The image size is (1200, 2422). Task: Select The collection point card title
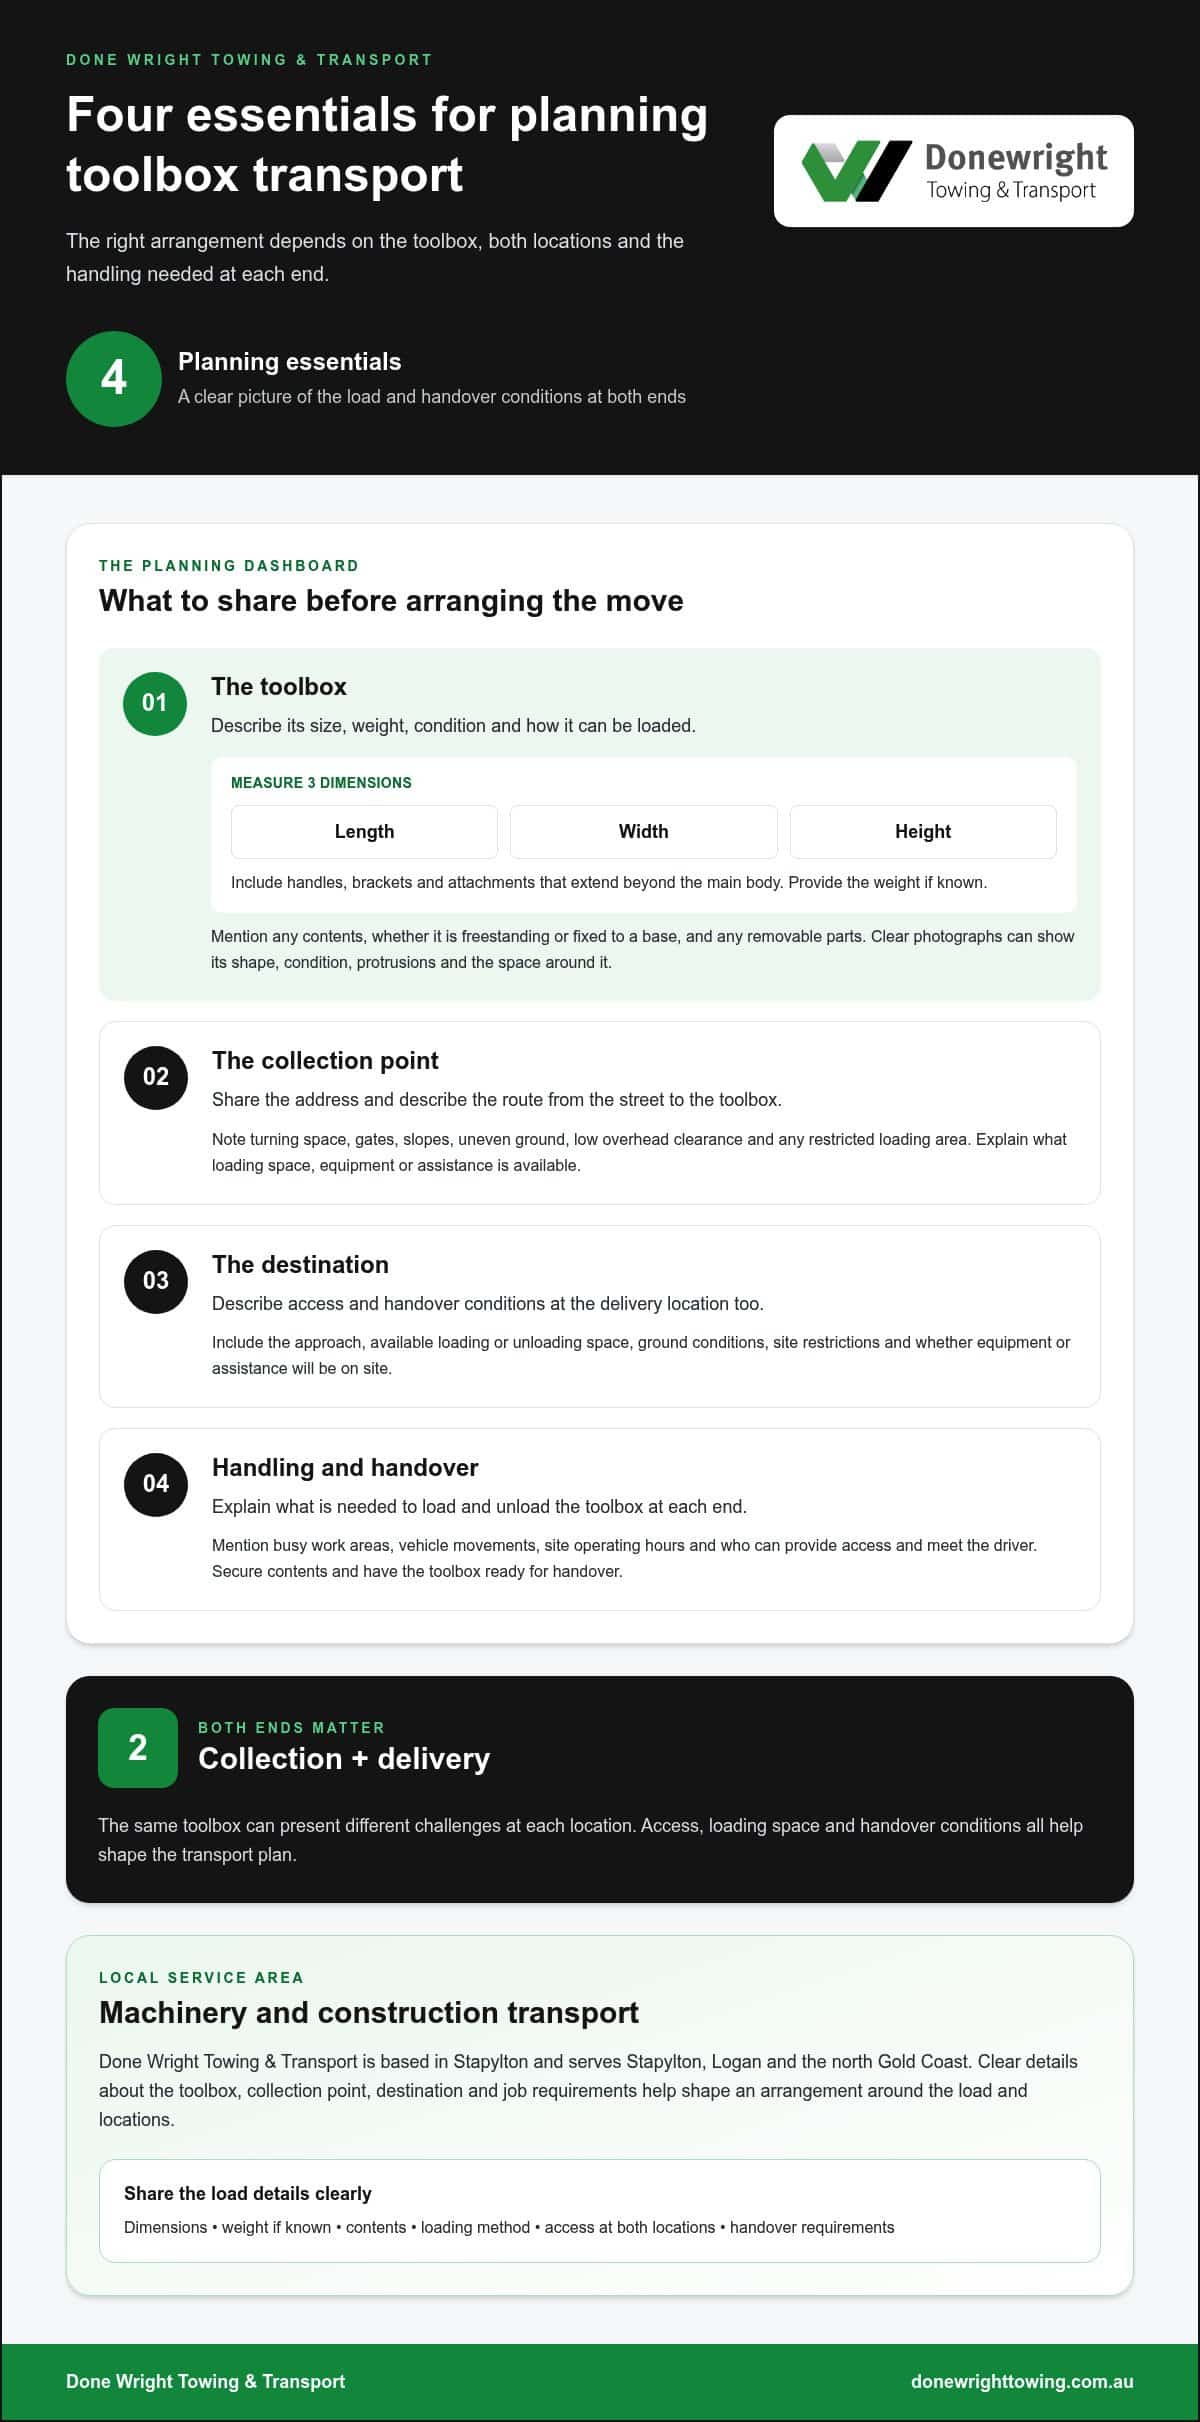(325, 1060)
